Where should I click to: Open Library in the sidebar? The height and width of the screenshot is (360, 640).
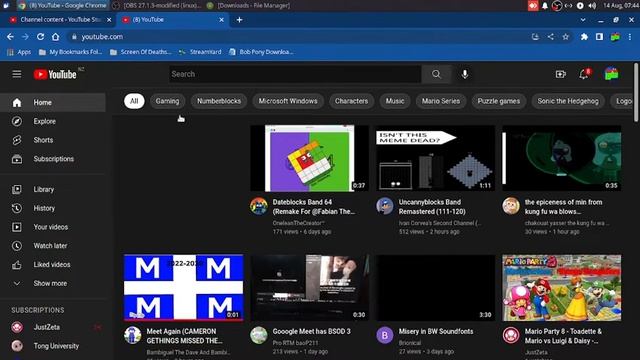(53, 189)
